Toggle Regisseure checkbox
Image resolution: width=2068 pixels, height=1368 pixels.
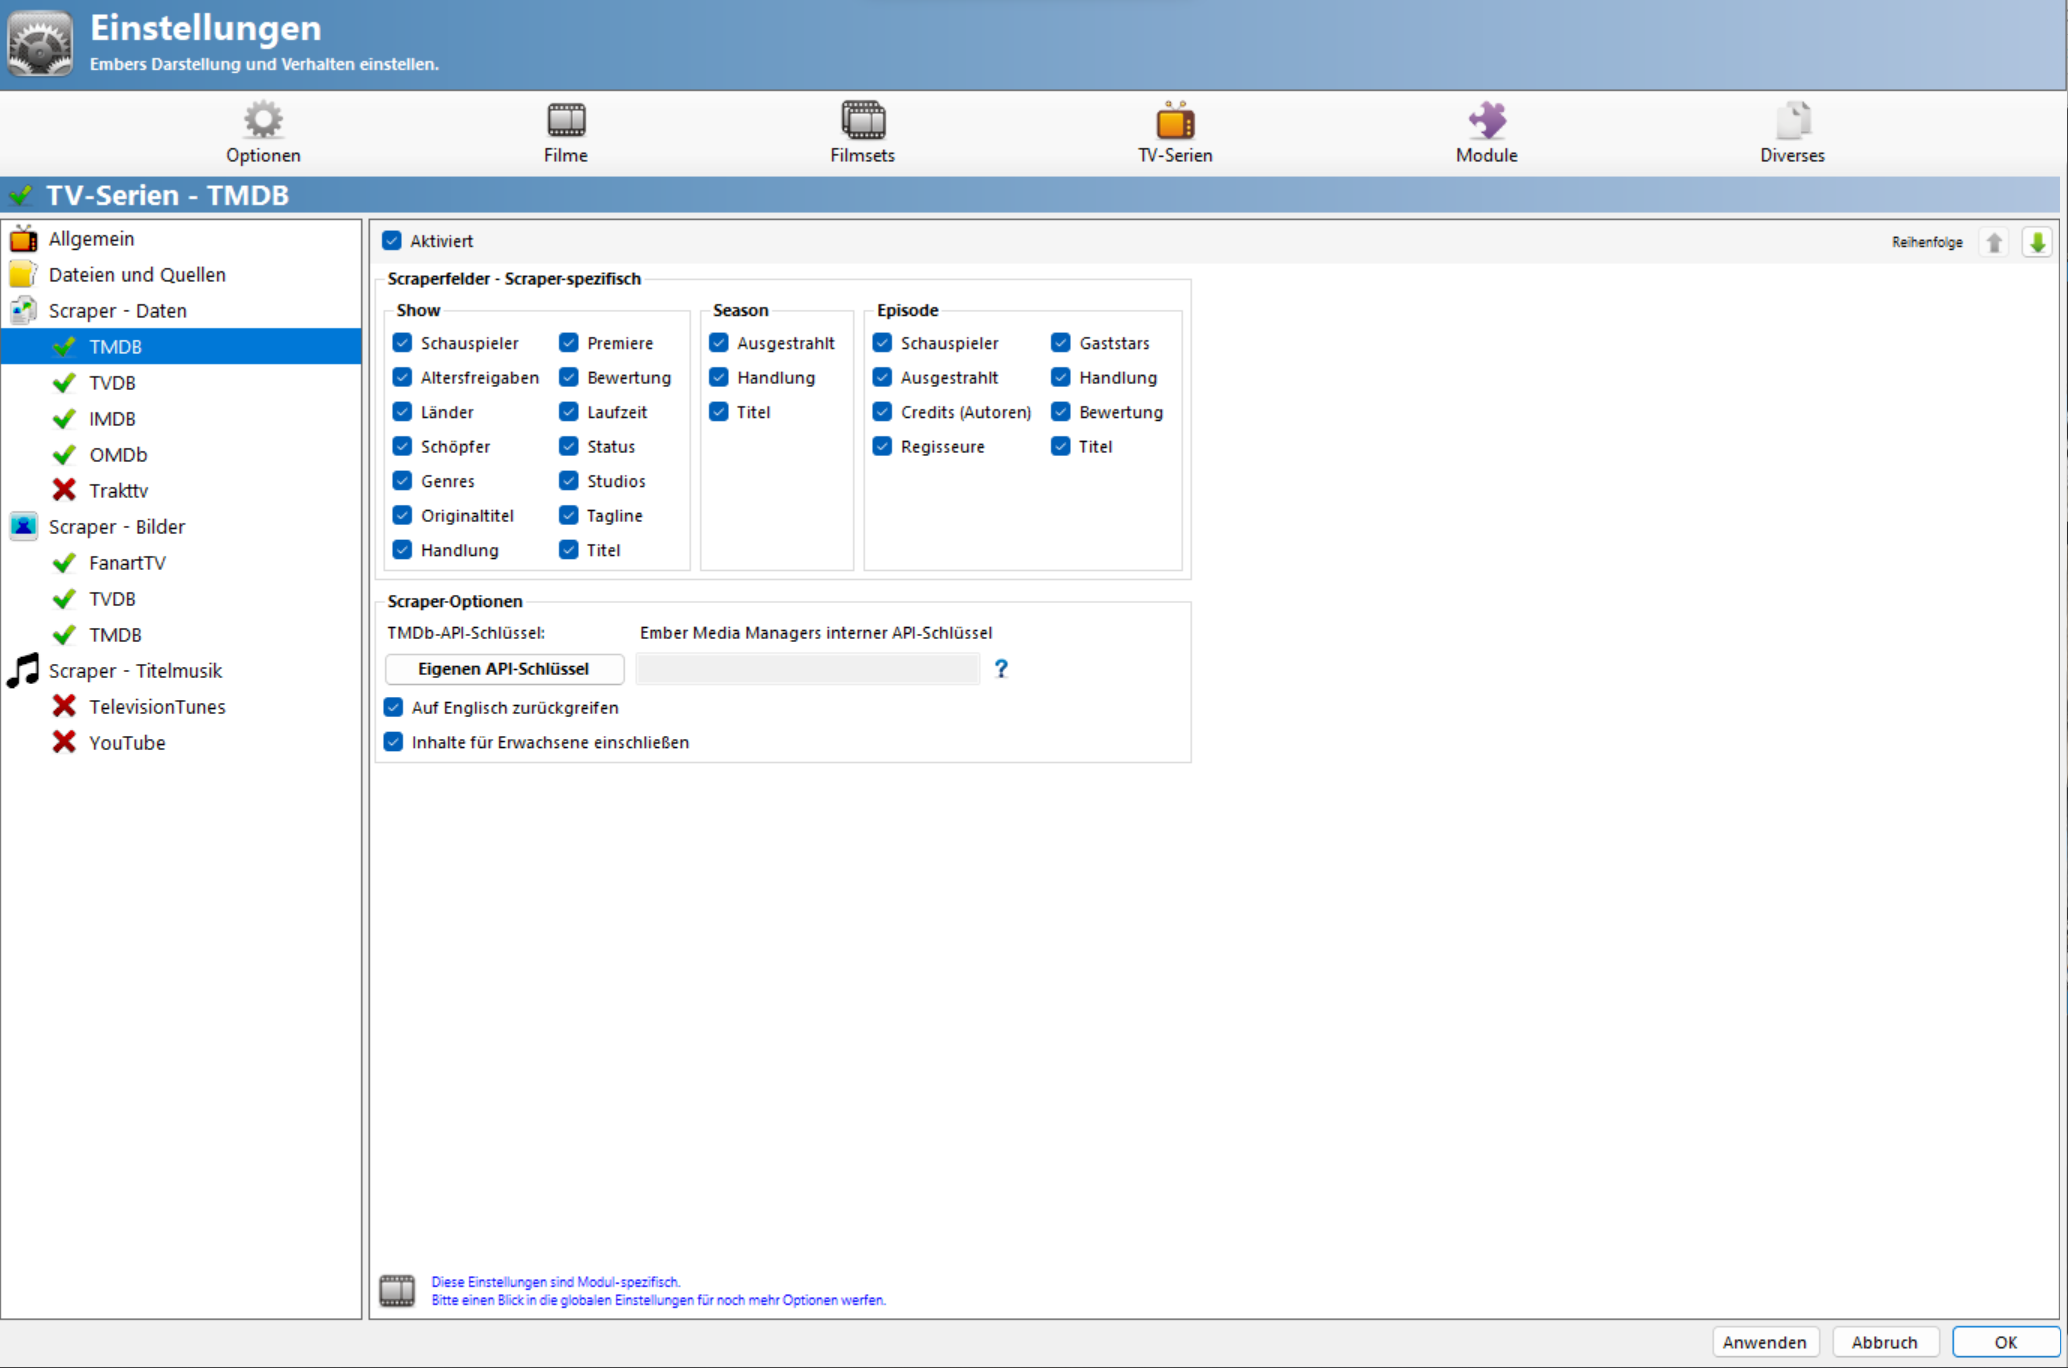coord(882,446)
